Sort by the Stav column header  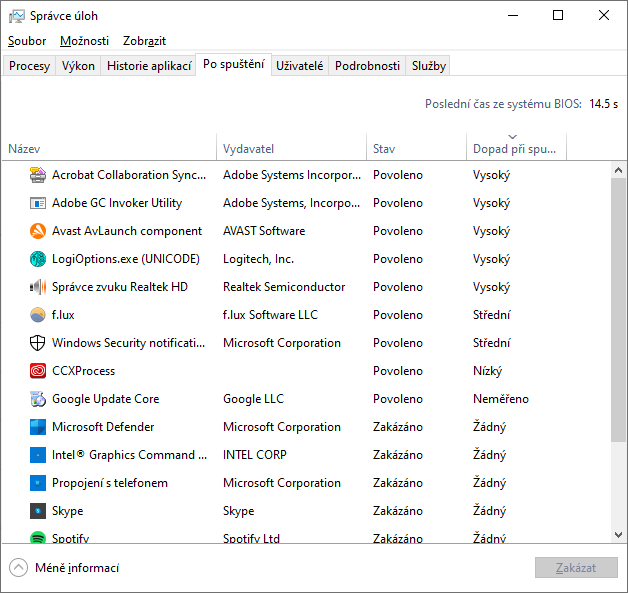click(x=417, y=147)
